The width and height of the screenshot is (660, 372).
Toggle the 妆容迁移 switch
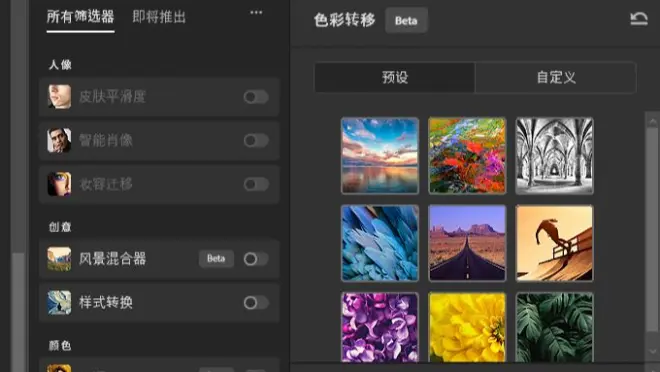(x=256, y=184)
